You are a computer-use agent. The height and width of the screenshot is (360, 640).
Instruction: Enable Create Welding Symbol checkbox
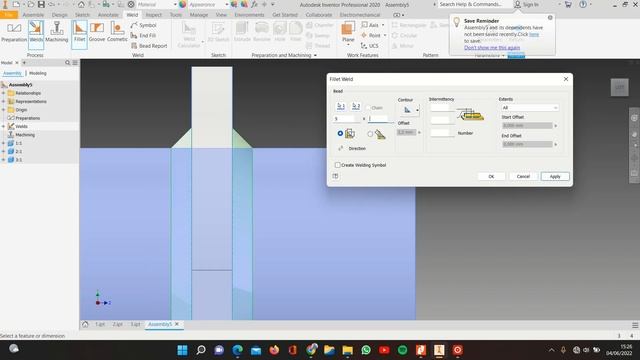pyautogui.click(x=338, y=165)
